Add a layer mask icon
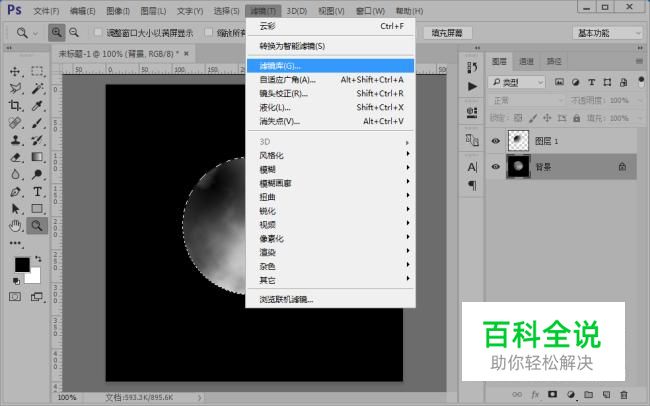Screen dimensions: 650x406 (552, 394)
